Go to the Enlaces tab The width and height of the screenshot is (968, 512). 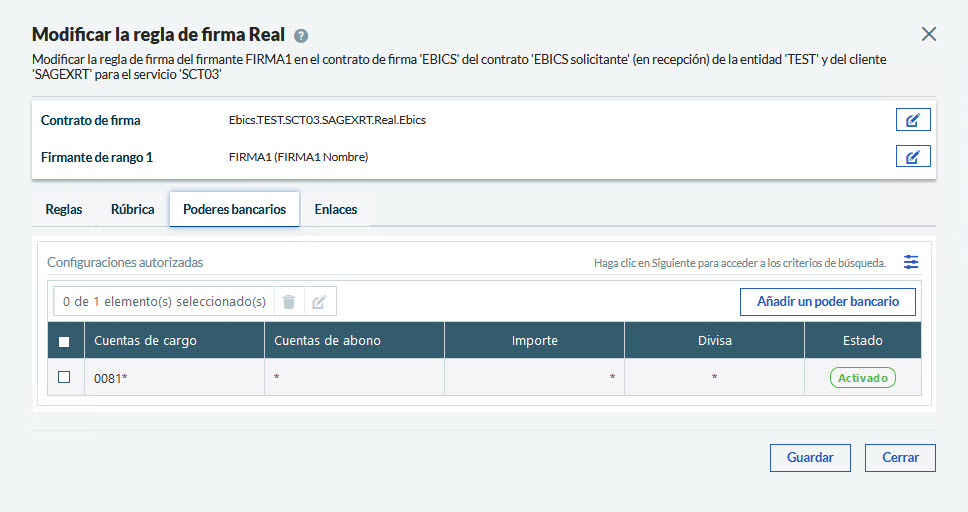point(336,210)
